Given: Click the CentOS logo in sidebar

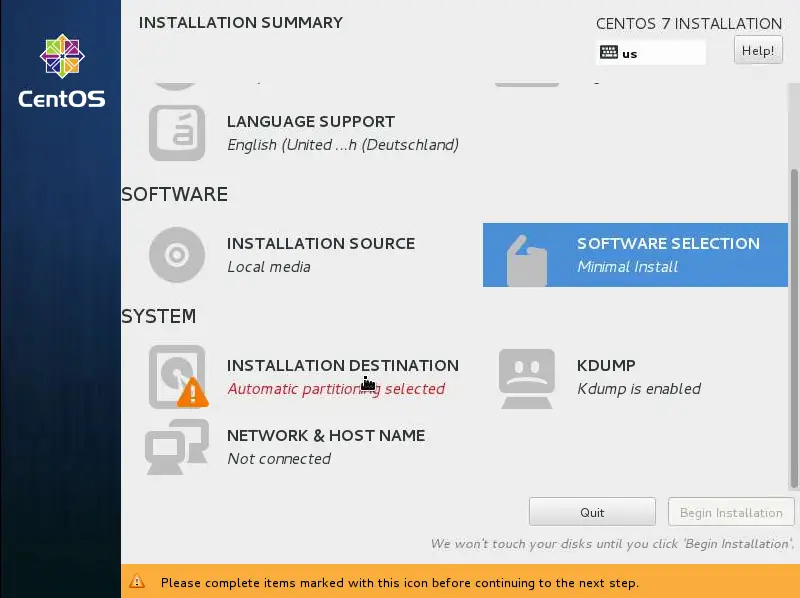Looking at the screenshot, I should tap(62, 71).
